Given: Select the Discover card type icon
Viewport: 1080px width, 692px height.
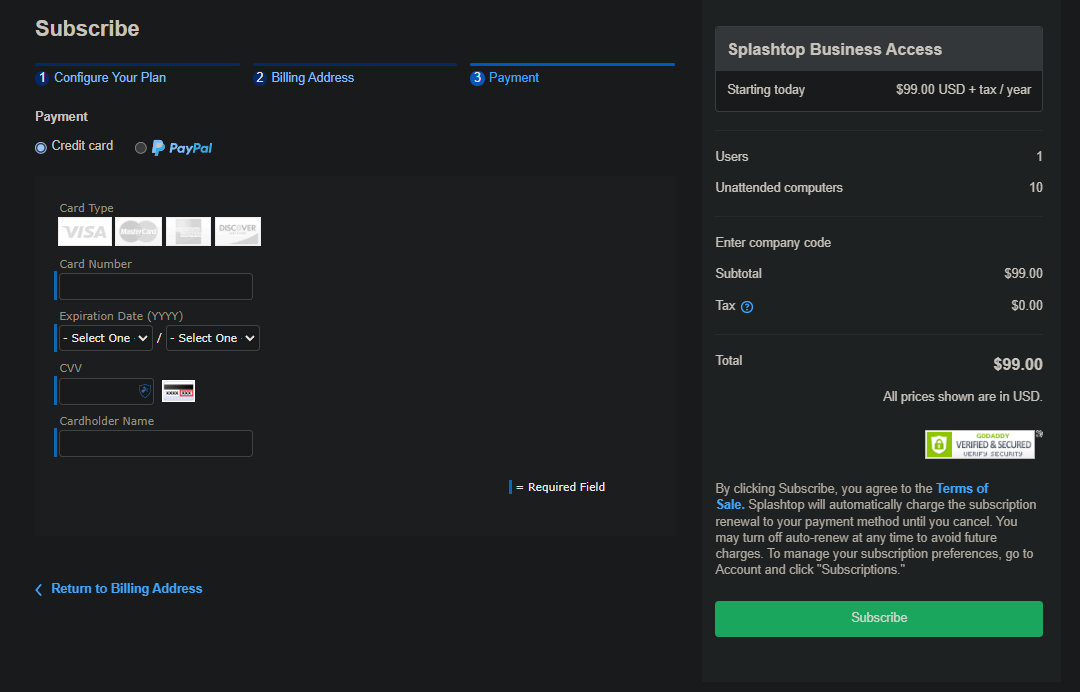Looking at the screenshot, I should coord(238,231).
